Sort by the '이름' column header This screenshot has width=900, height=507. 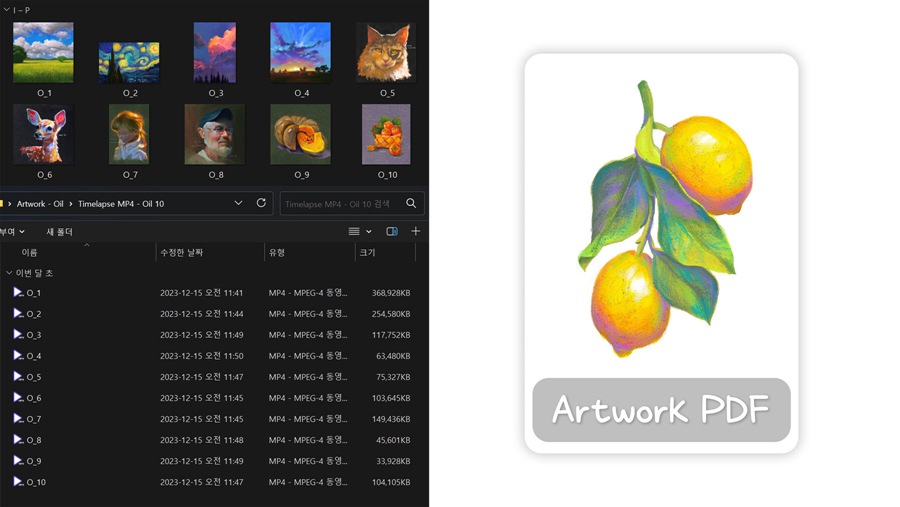30,253
